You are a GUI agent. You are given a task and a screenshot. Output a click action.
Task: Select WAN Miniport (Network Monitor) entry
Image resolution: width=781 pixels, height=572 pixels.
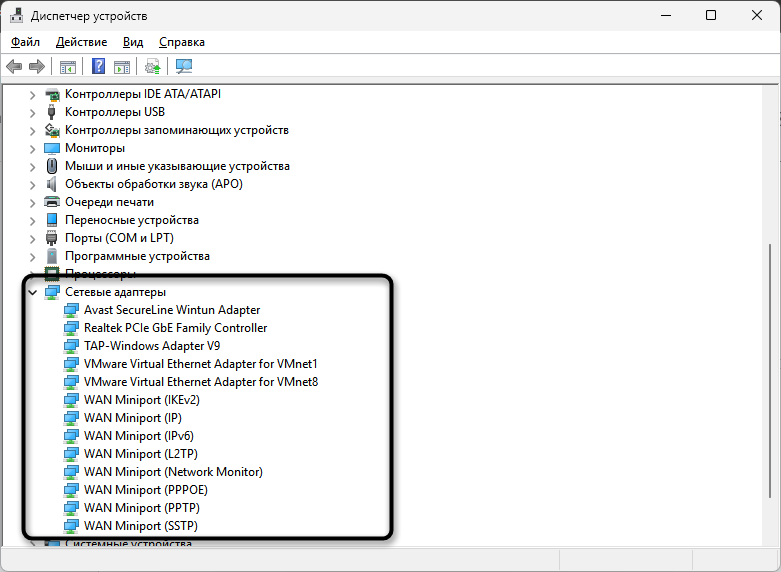click(173, 472)
